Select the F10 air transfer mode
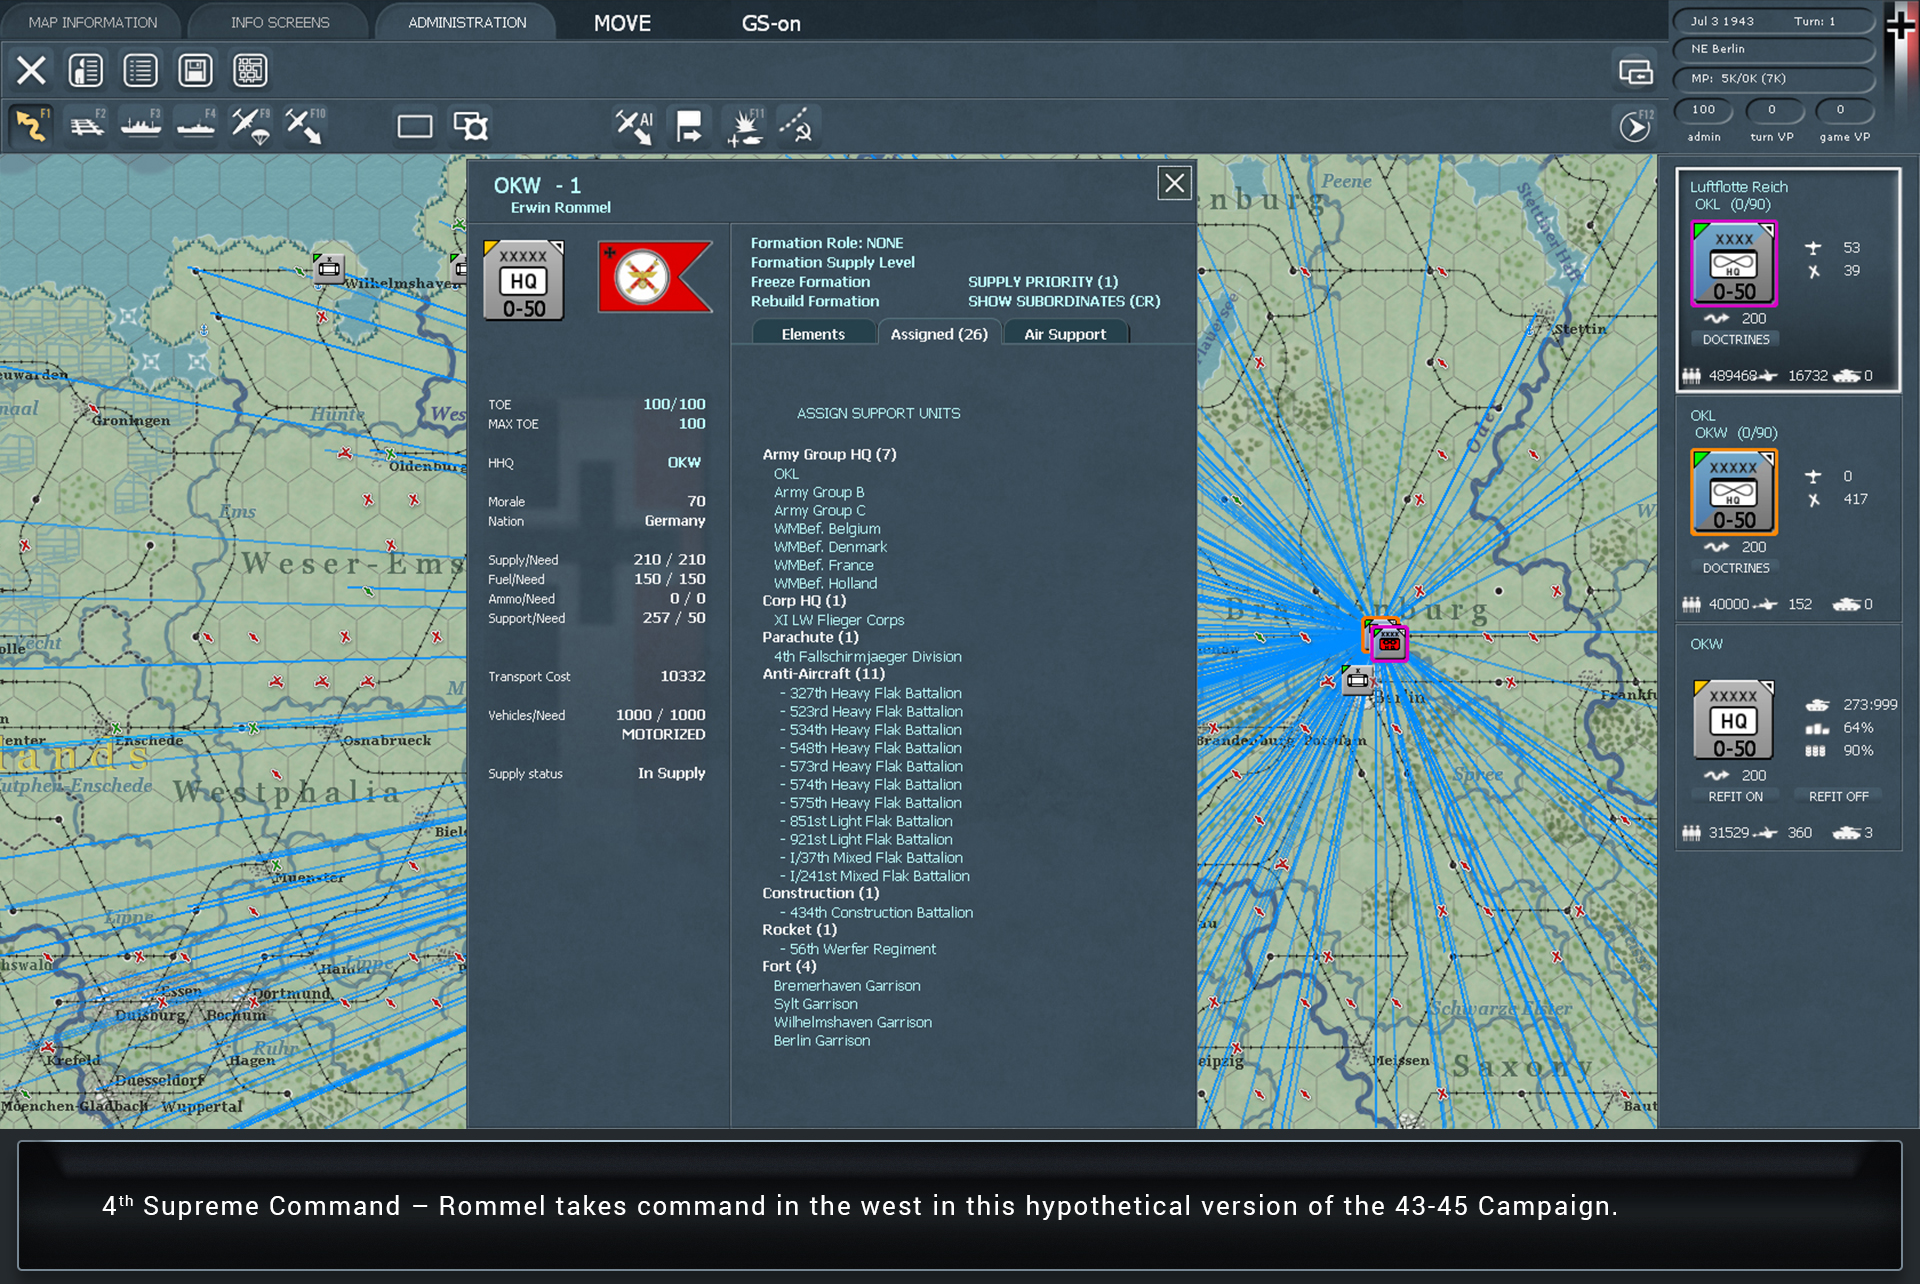Image resolution: width=1920 pixels, height=1284 pixels. click(305, 125)
